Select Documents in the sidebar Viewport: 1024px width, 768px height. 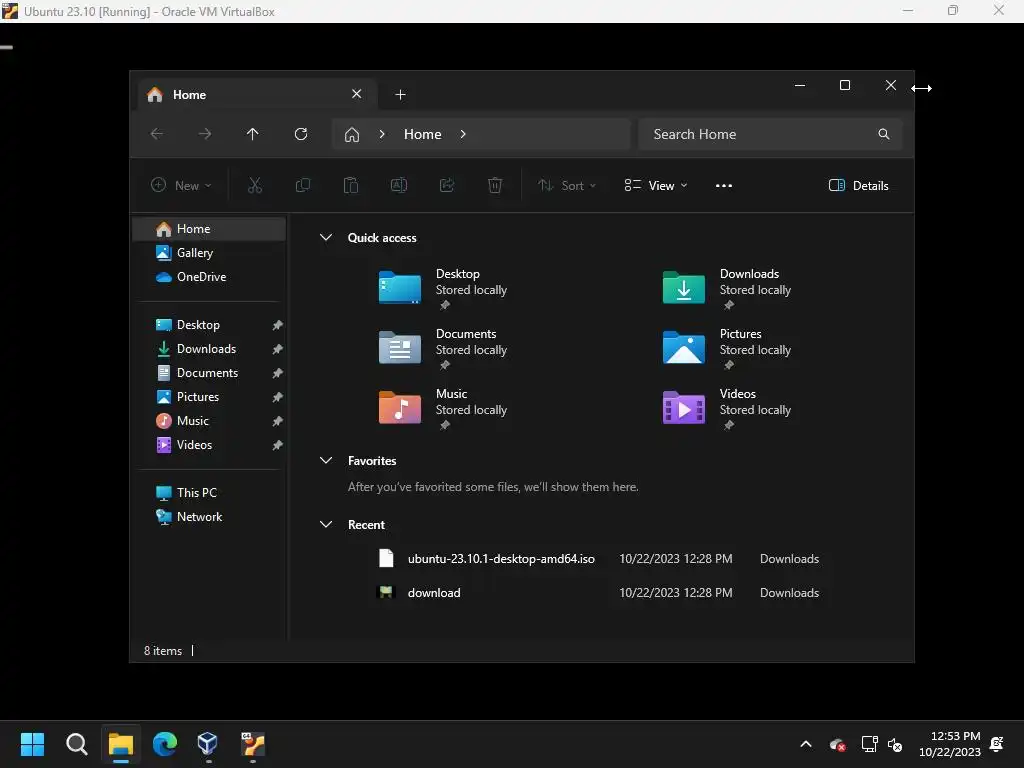tap(207, 373)
